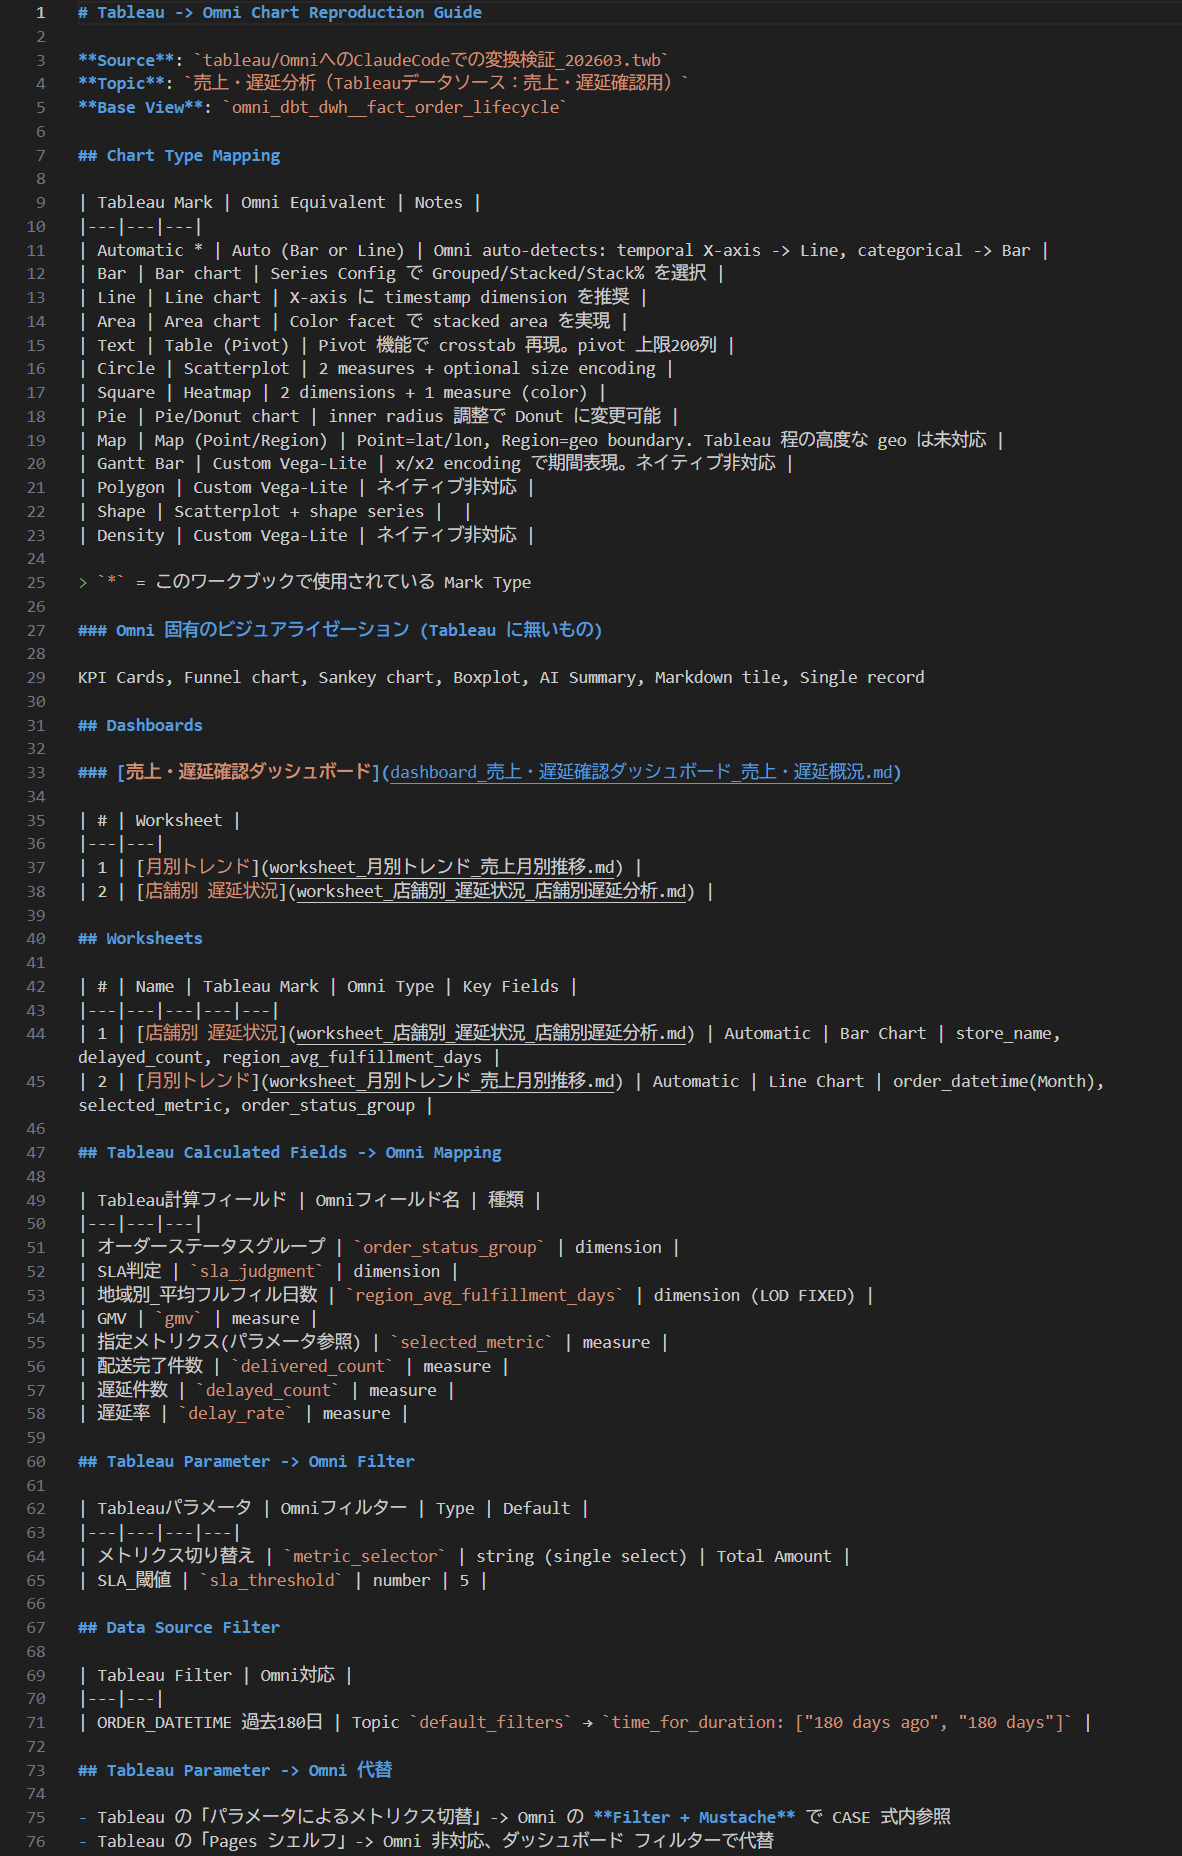The image size is (1182, 1856).
Task: Click line number 25 in the gutter
Action: tap(36, 582)
